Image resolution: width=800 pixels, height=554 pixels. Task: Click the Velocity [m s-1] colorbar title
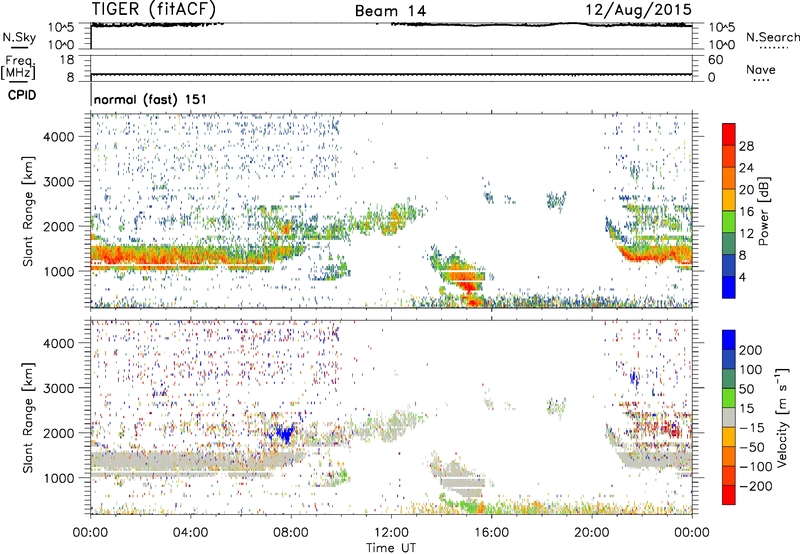coord(782,417)
